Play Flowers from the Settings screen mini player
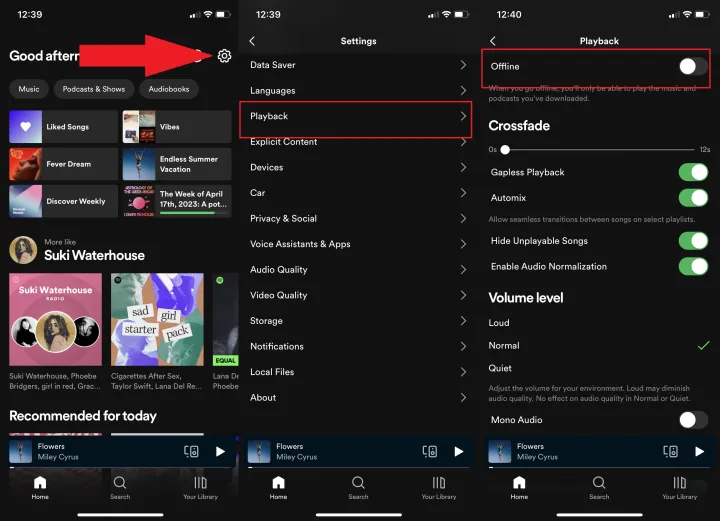The height and width of the screenshot is (521, 720). [459, 452]
